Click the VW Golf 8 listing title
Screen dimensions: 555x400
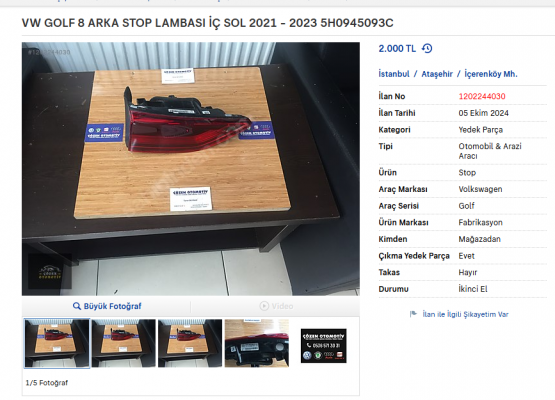point(207,23)
